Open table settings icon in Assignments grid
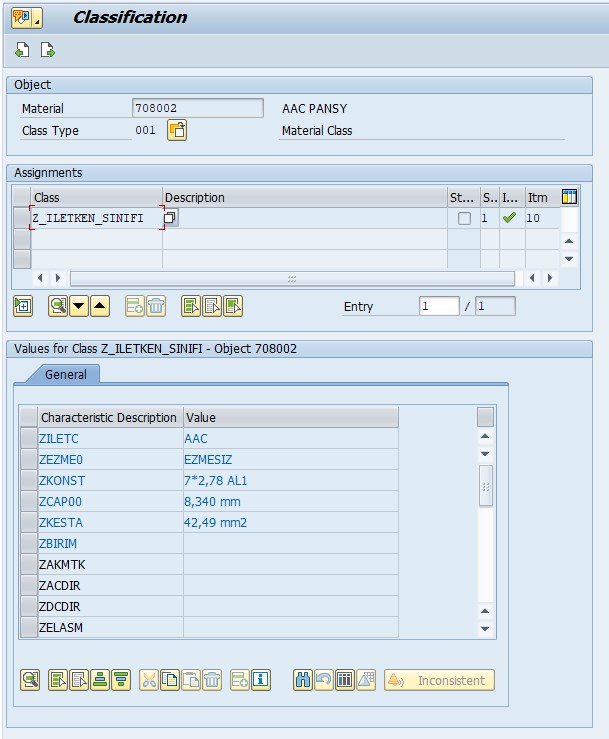609x739 pixels. point(570,197)
